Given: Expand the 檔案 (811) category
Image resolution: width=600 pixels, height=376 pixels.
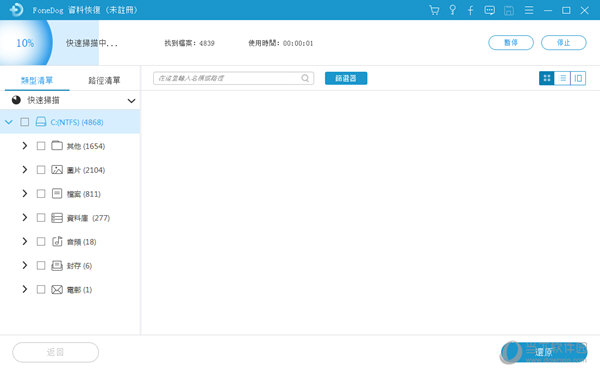Looking at the screenshot, I should [25, 194].
